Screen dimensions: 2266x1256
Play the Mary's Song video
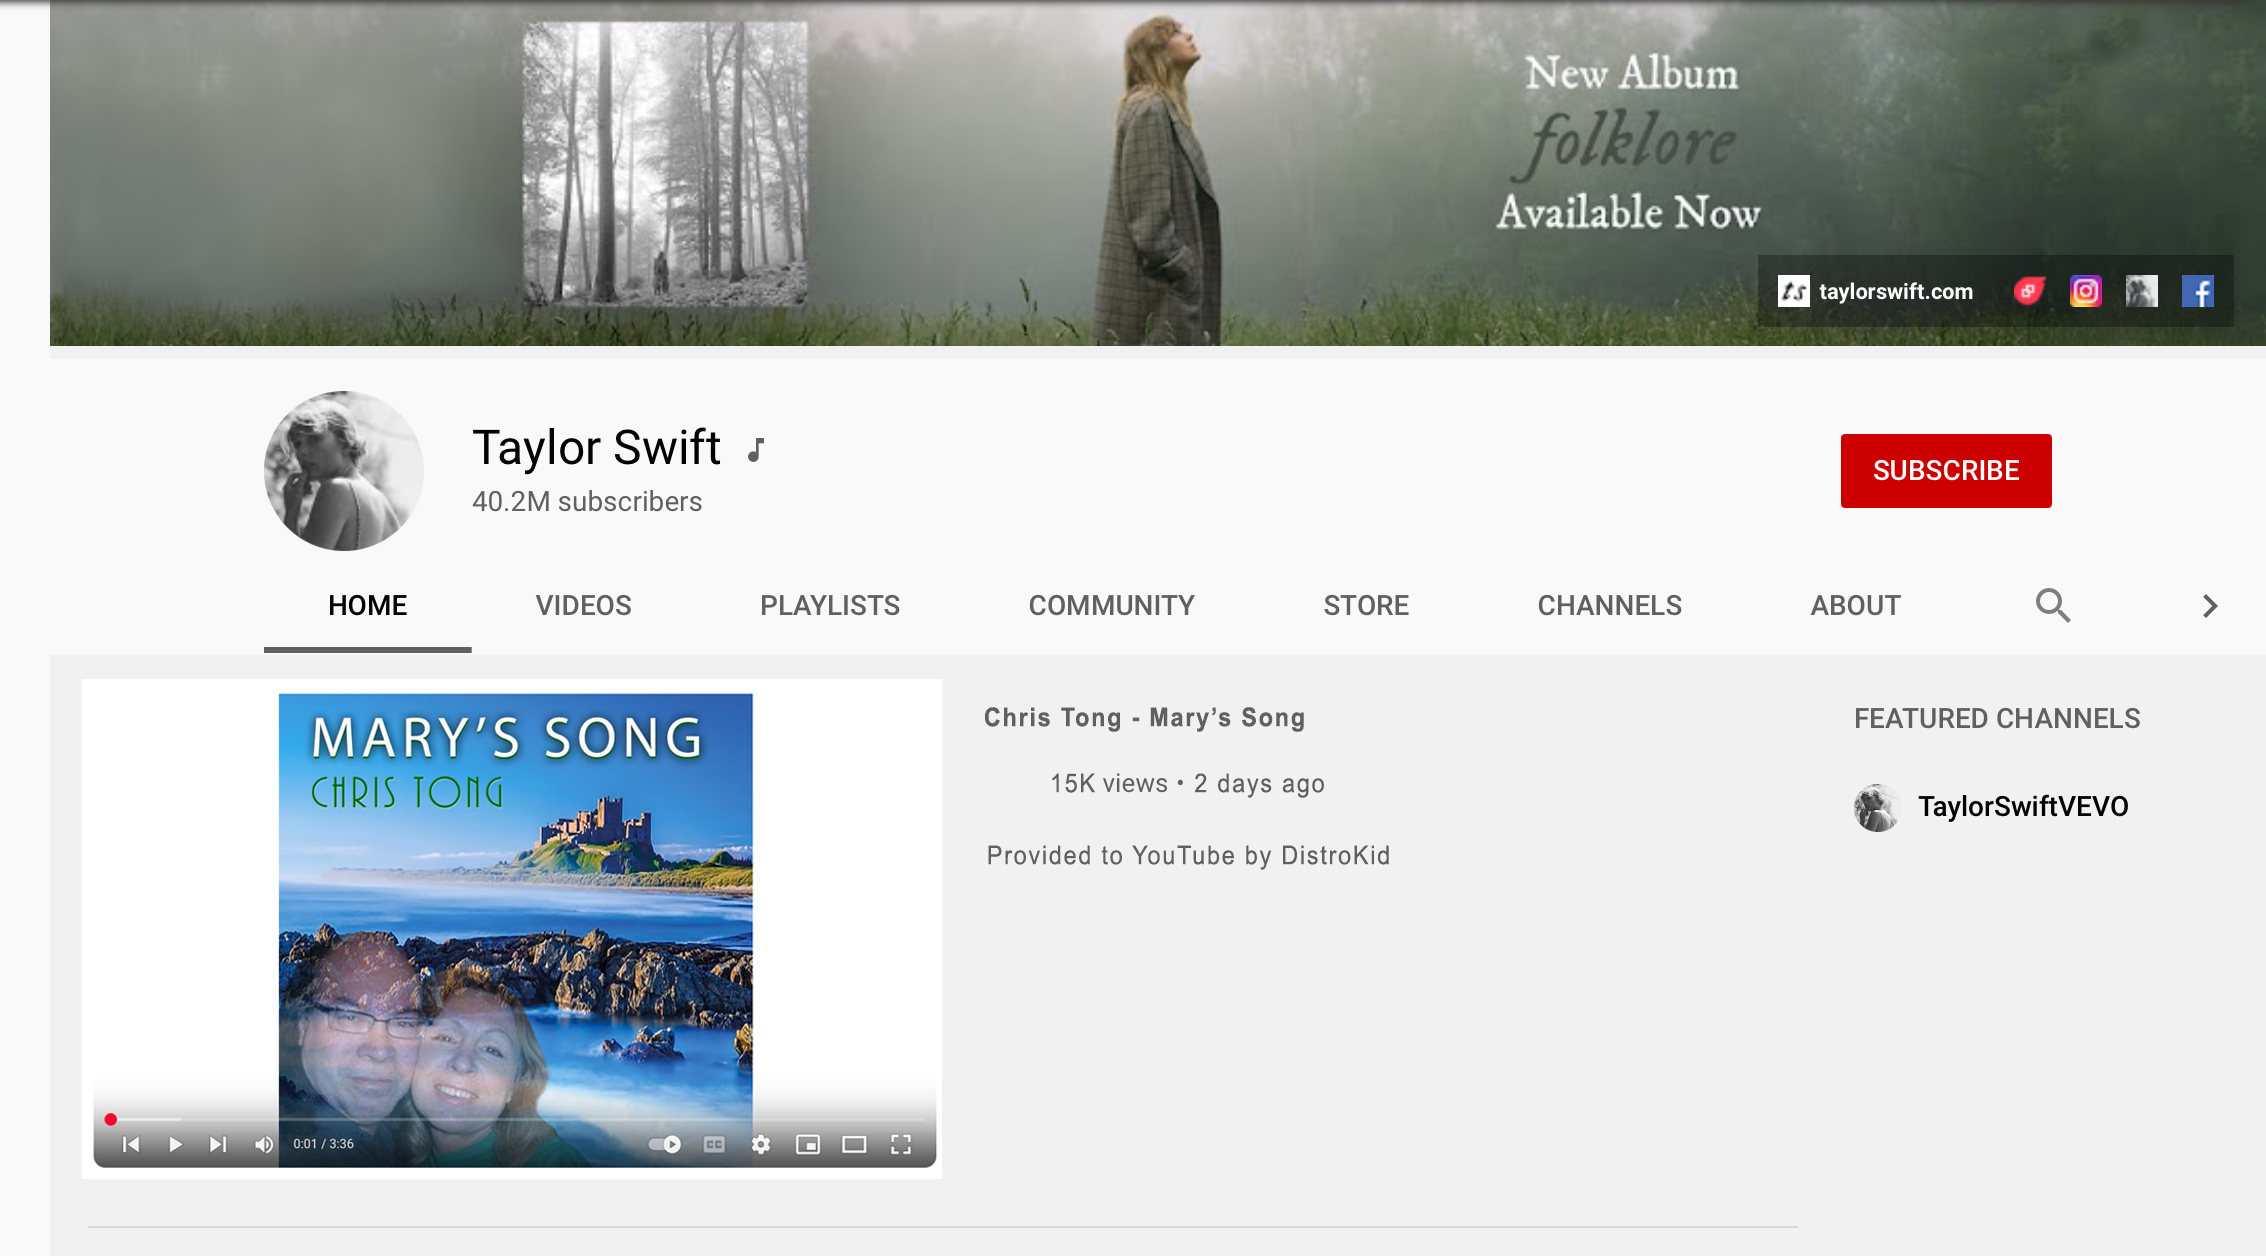point(175,1144)
